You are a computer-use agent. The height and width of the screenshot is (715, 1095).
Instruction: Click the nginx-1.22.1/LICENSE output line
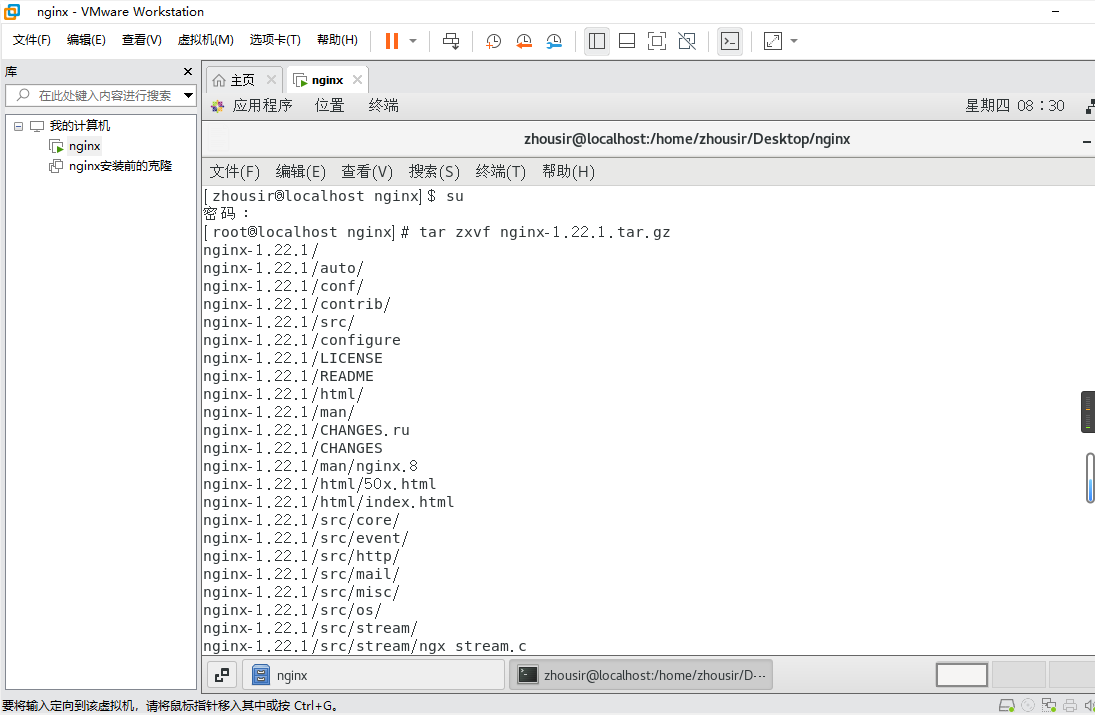[293, 358]
